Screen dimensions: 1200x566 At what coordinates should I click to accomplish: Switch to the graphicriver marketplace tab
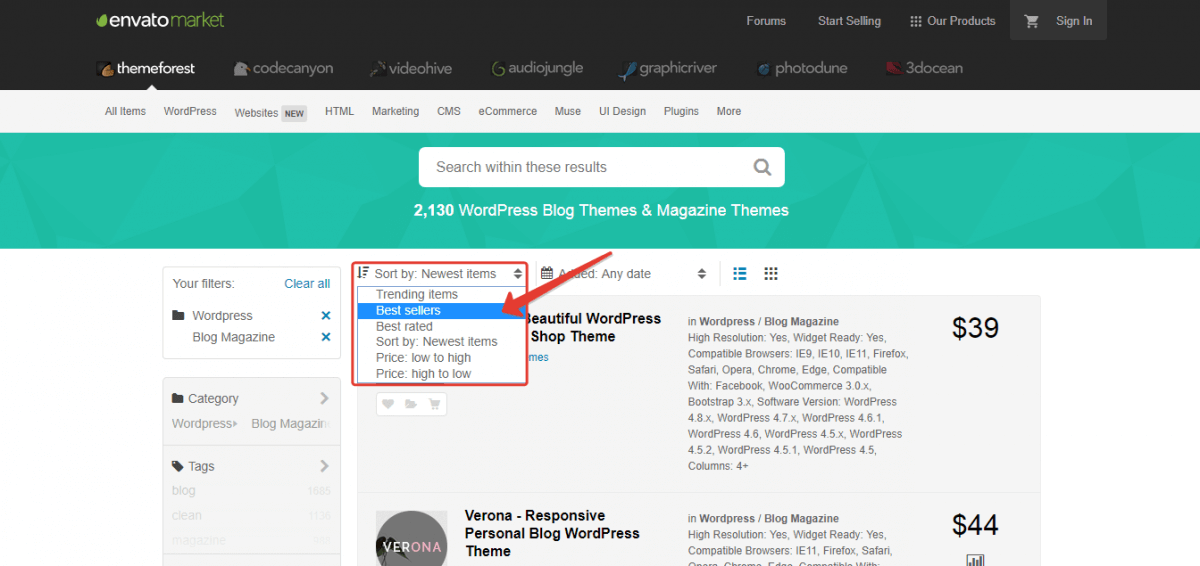(667, 68)
